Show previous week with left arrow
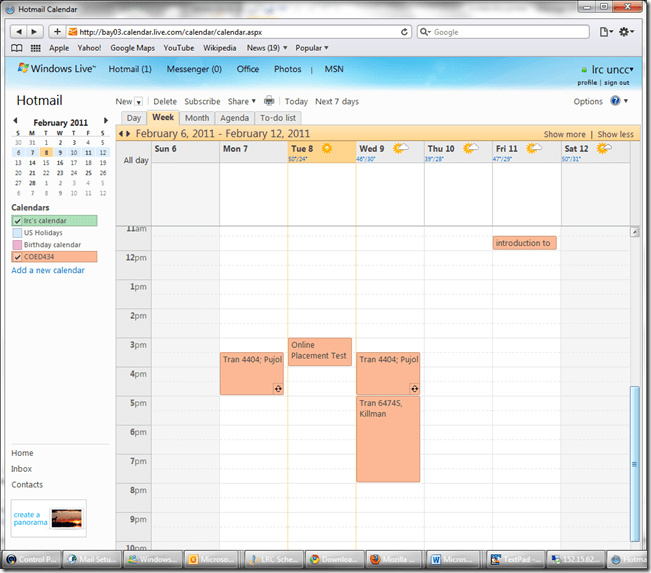651x573 pixels. tap(121, 134)
